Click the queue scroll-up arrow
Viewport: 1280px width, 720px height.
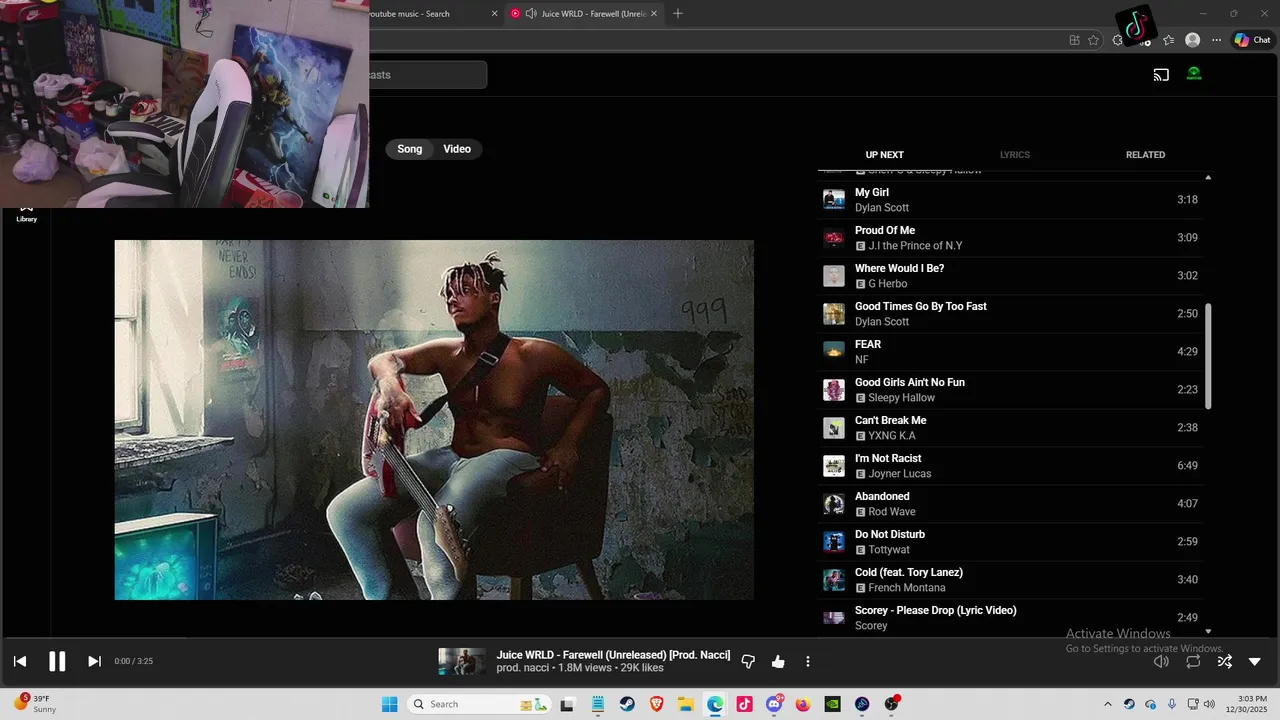click(1208, 177)
